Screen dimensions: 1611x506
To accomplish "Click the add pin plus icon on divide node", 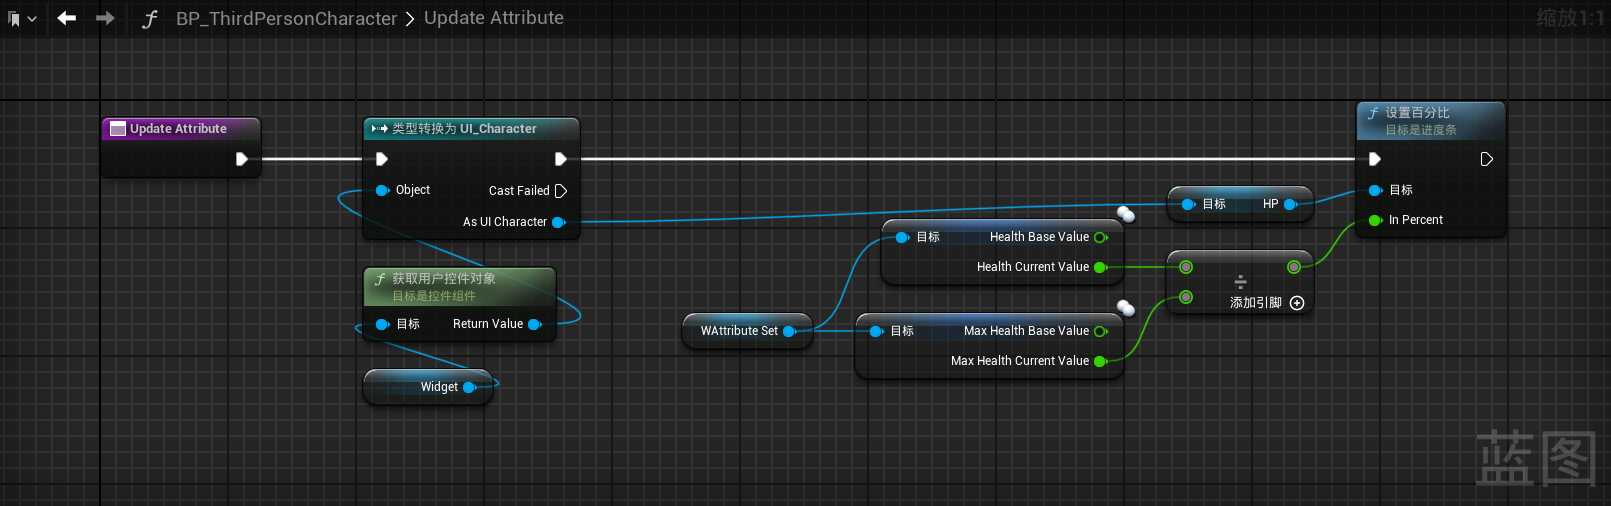I will click(1297, 303).
